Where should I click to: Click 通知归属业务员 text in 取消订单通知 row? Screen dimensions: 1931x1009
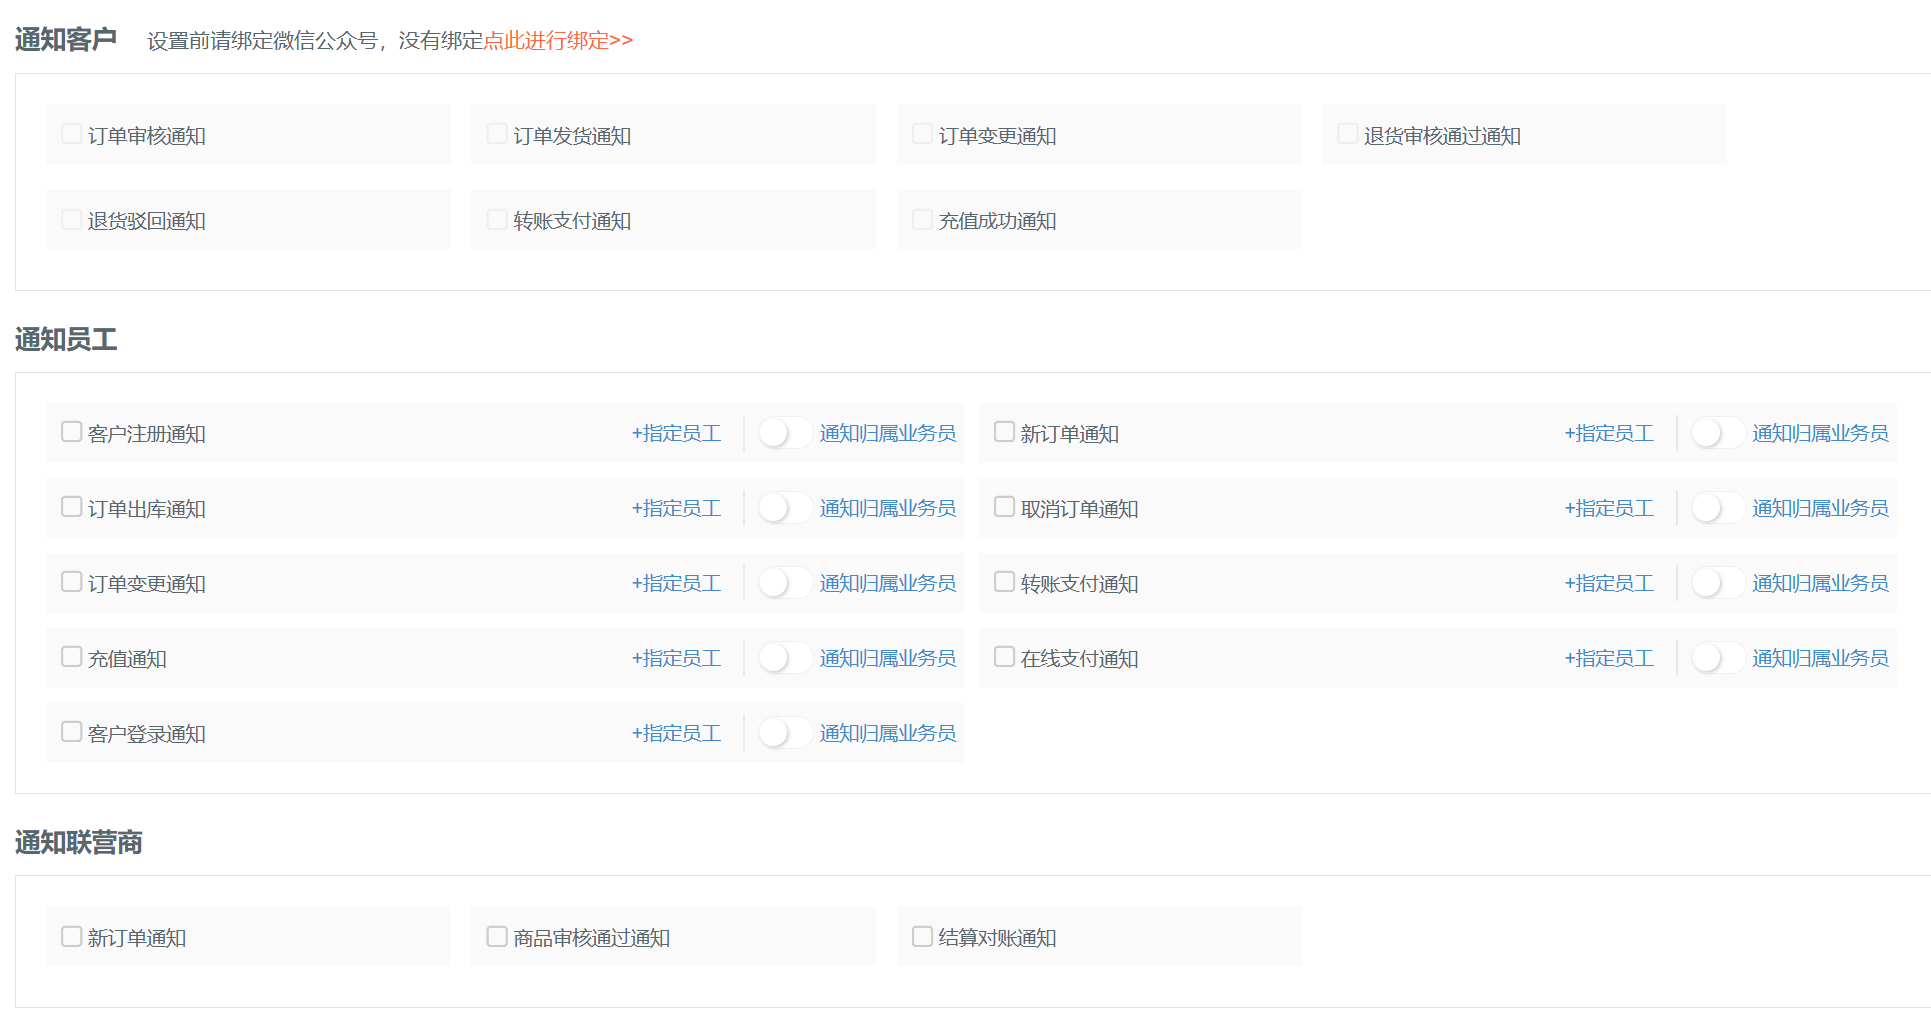pyautogui.click(x=1821, y=508)
